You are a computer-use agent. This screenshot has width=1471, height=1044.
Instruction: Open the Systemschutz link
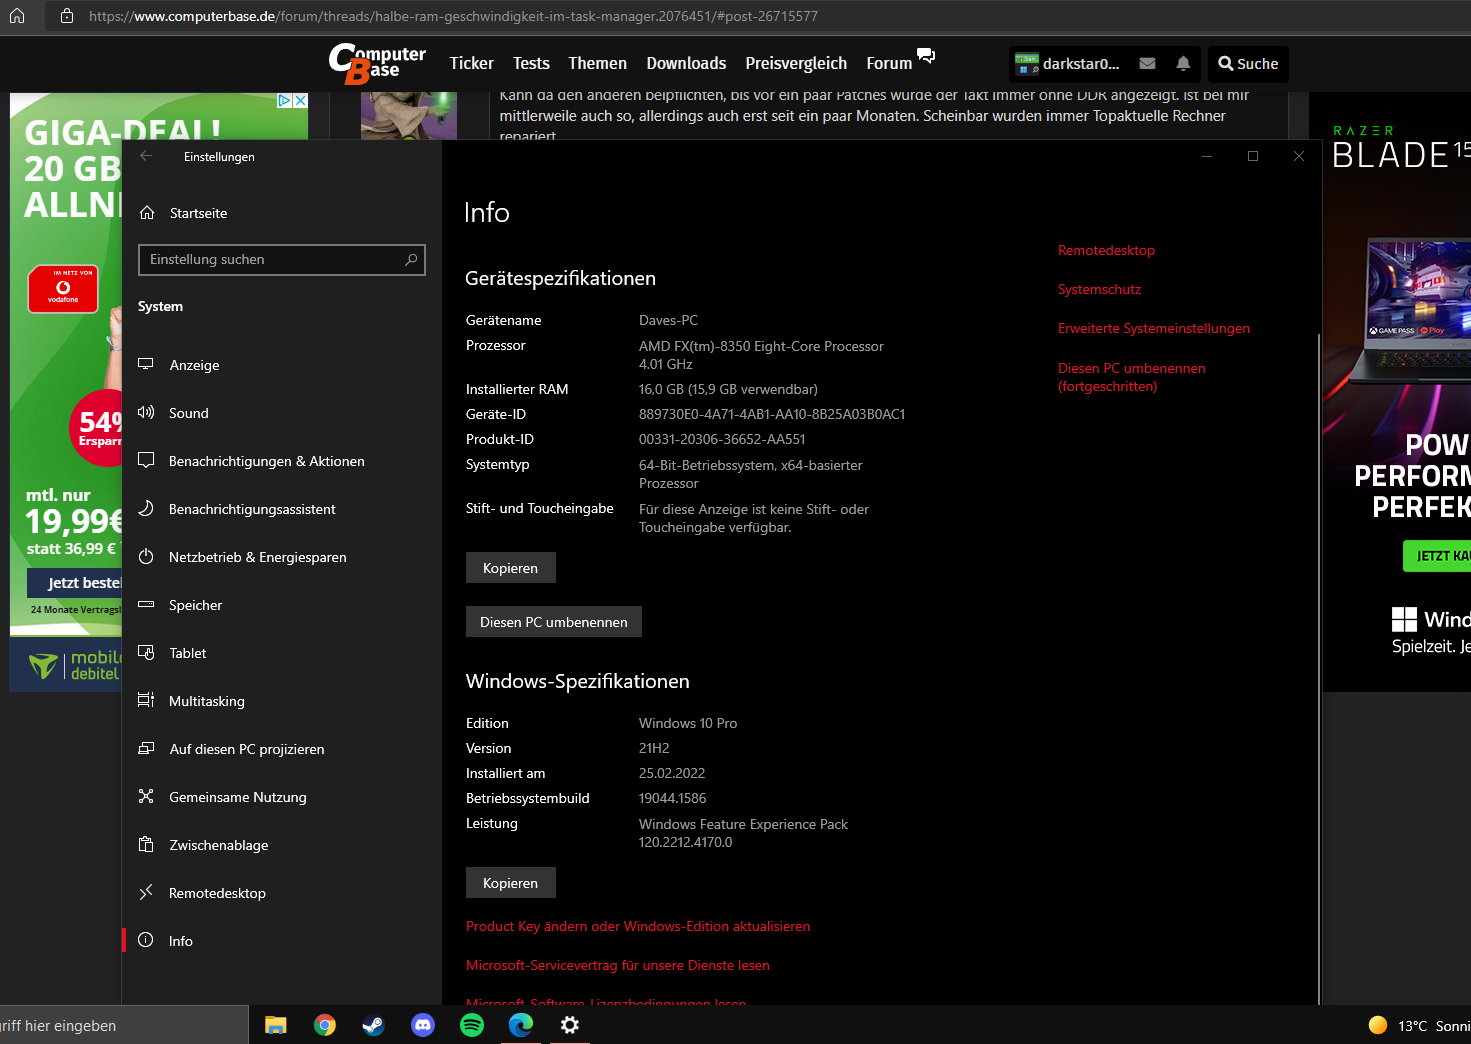point(1099,289)
